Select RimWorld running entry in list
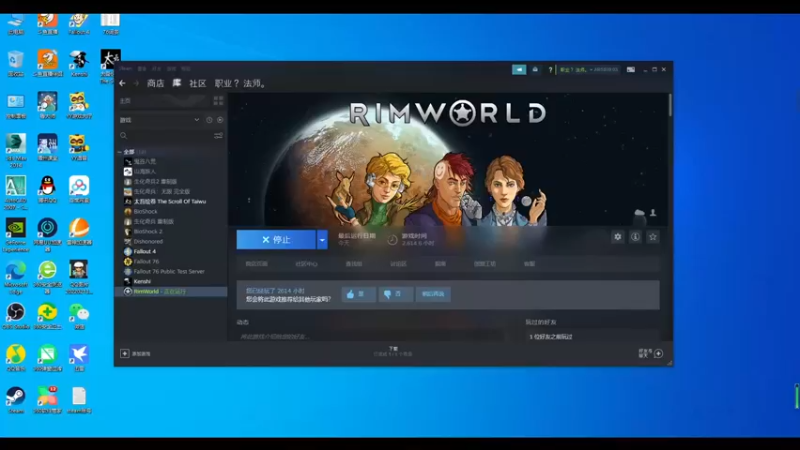 point(171,291)
